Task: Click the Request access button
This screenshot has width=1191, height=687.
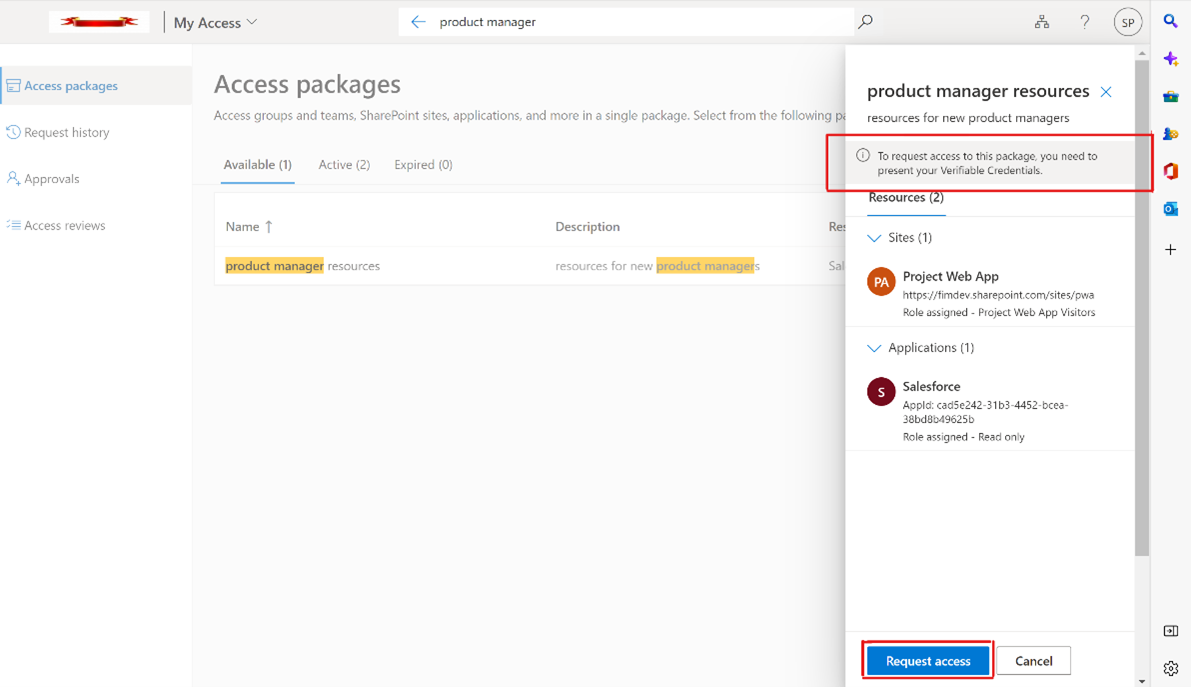Action: tap(928, 661)
